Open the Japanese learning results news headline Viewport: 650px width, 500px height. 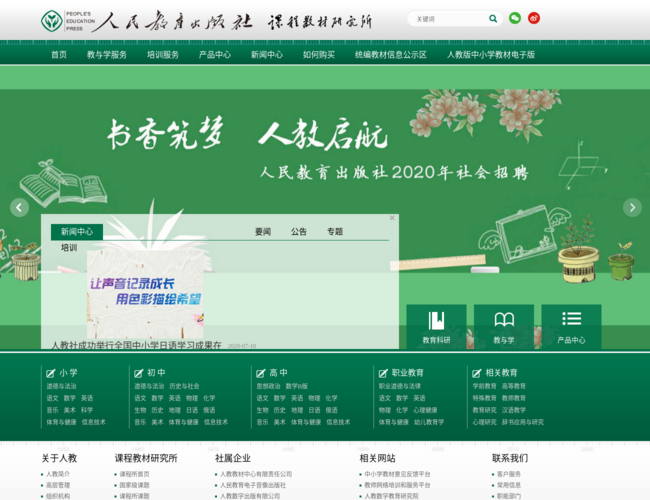(136, 345)
